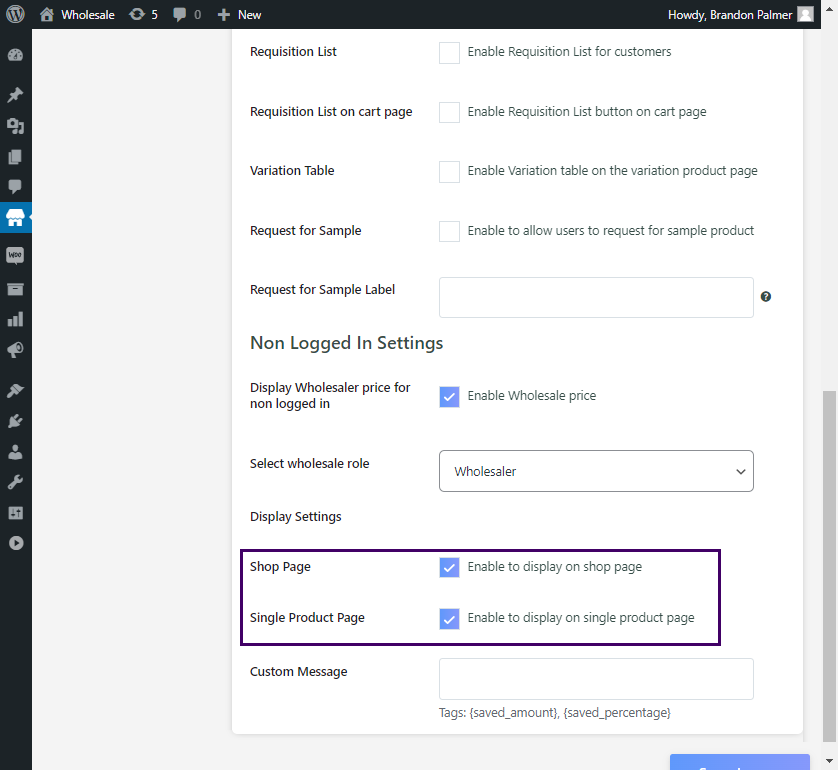The image size is (838, 770).
Task: Focus the Request for Sample Label field
Action: [596, 297]
